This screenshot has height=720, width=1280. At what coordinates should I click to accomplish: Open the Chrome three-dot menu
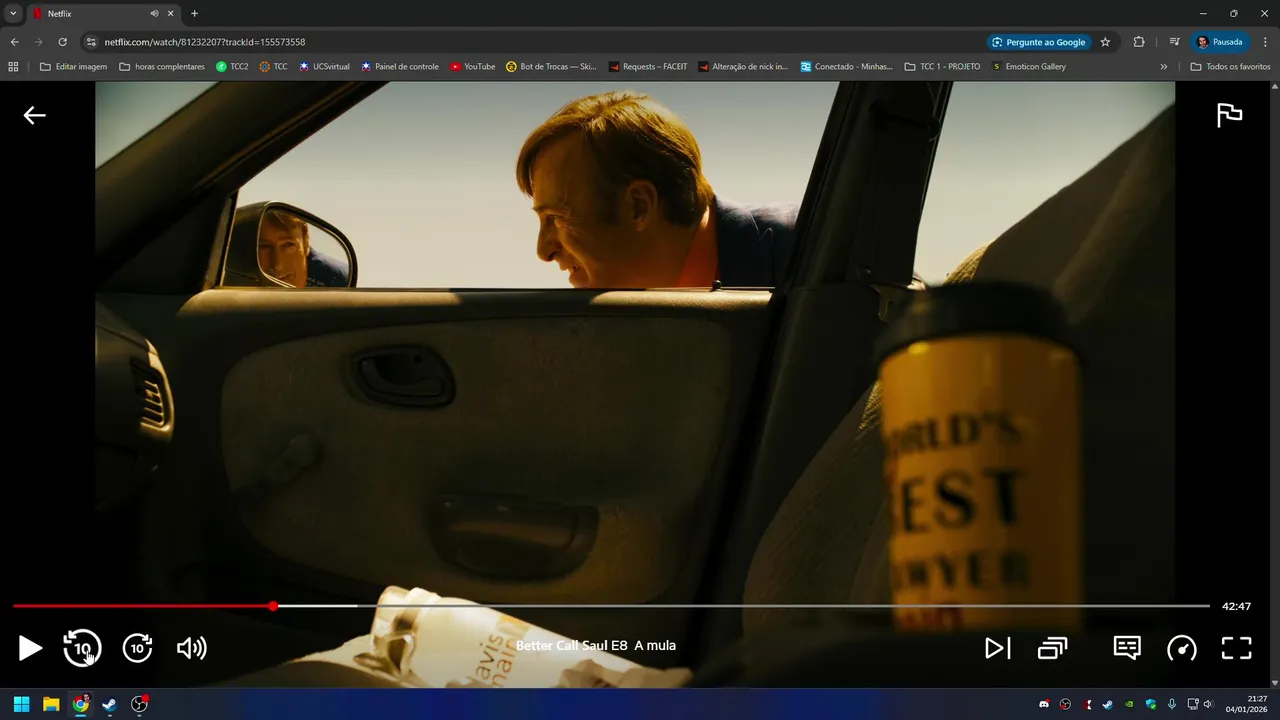point(1265,42)
